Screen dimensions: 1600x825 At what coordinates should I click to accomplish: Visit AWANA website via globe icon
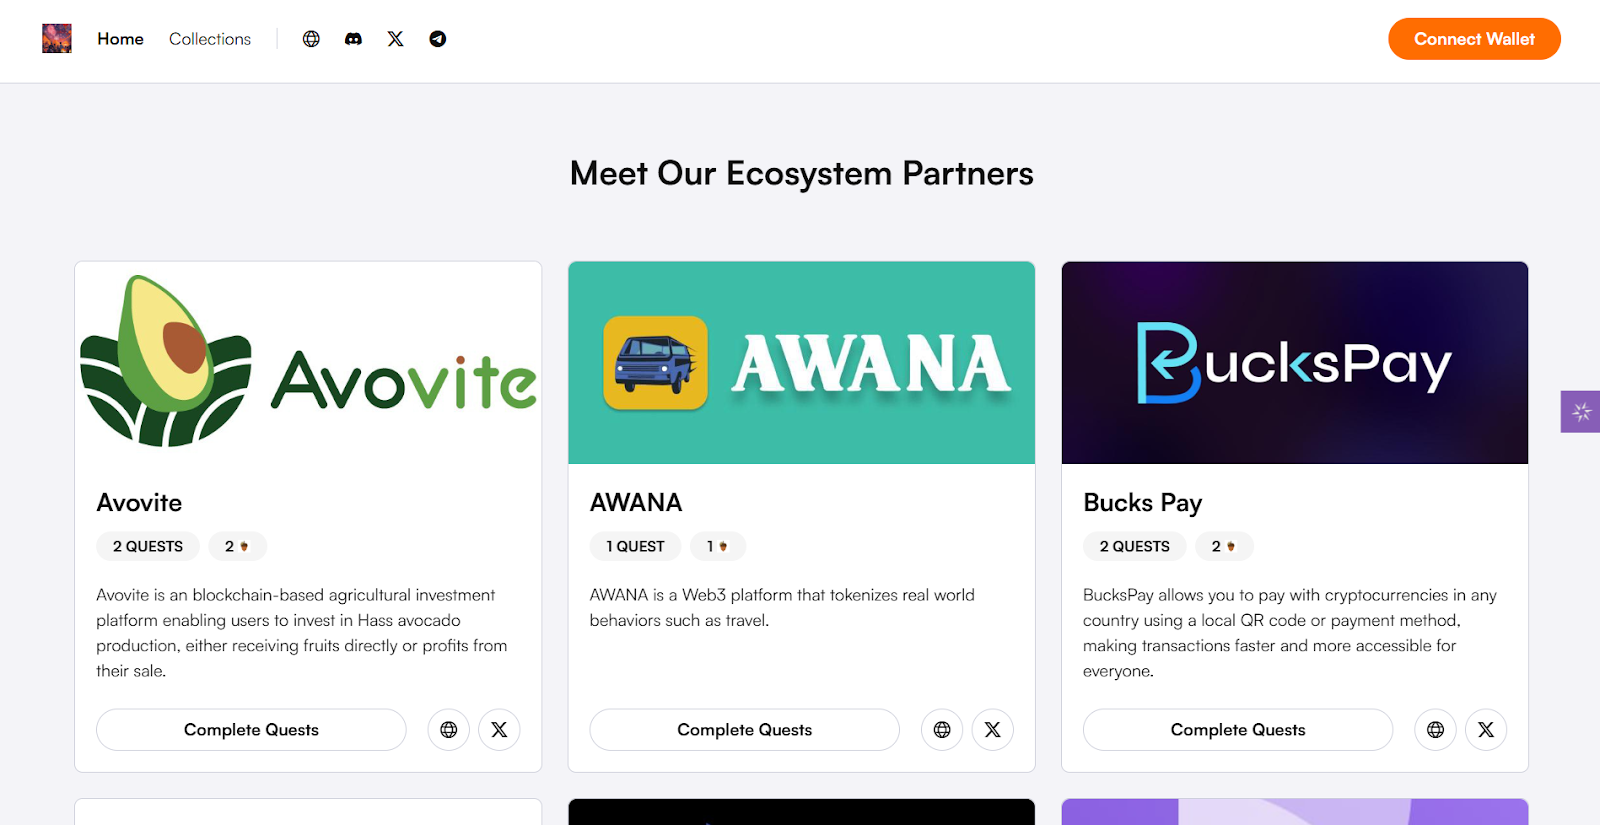click(942, 730)
